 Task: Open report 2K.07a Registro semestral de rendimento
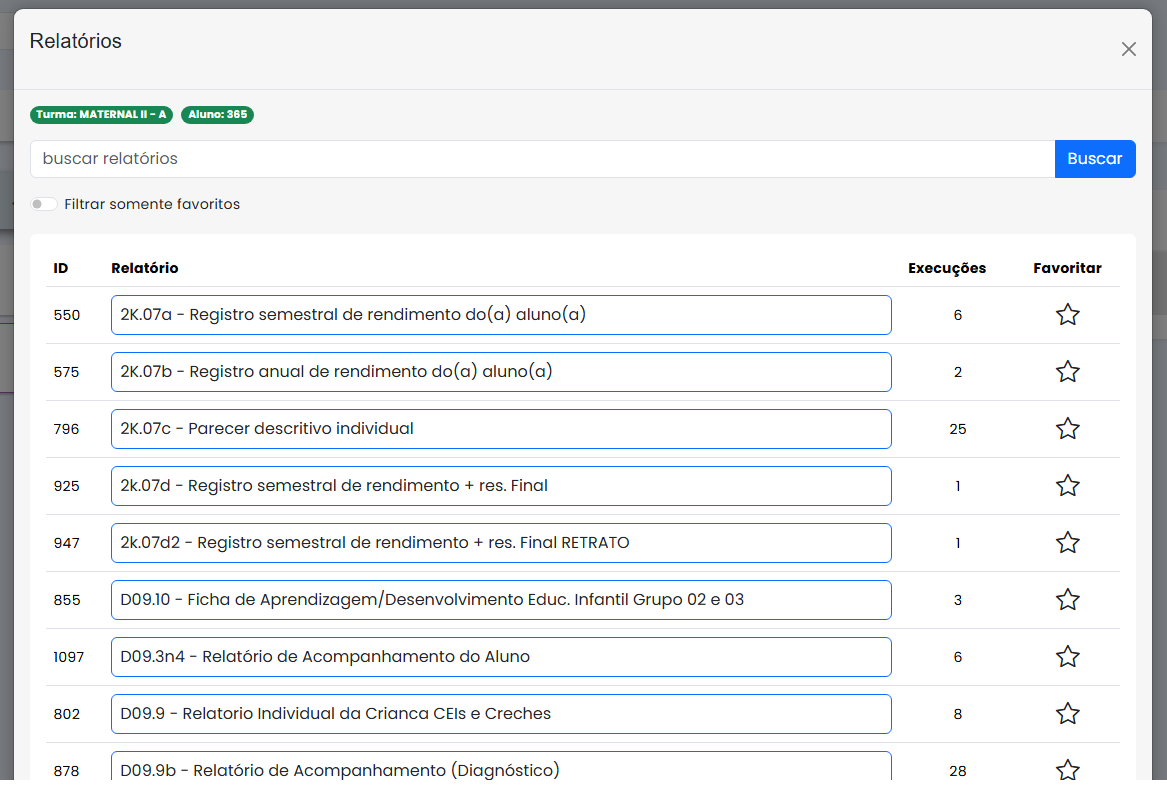[x=501, y=315]
